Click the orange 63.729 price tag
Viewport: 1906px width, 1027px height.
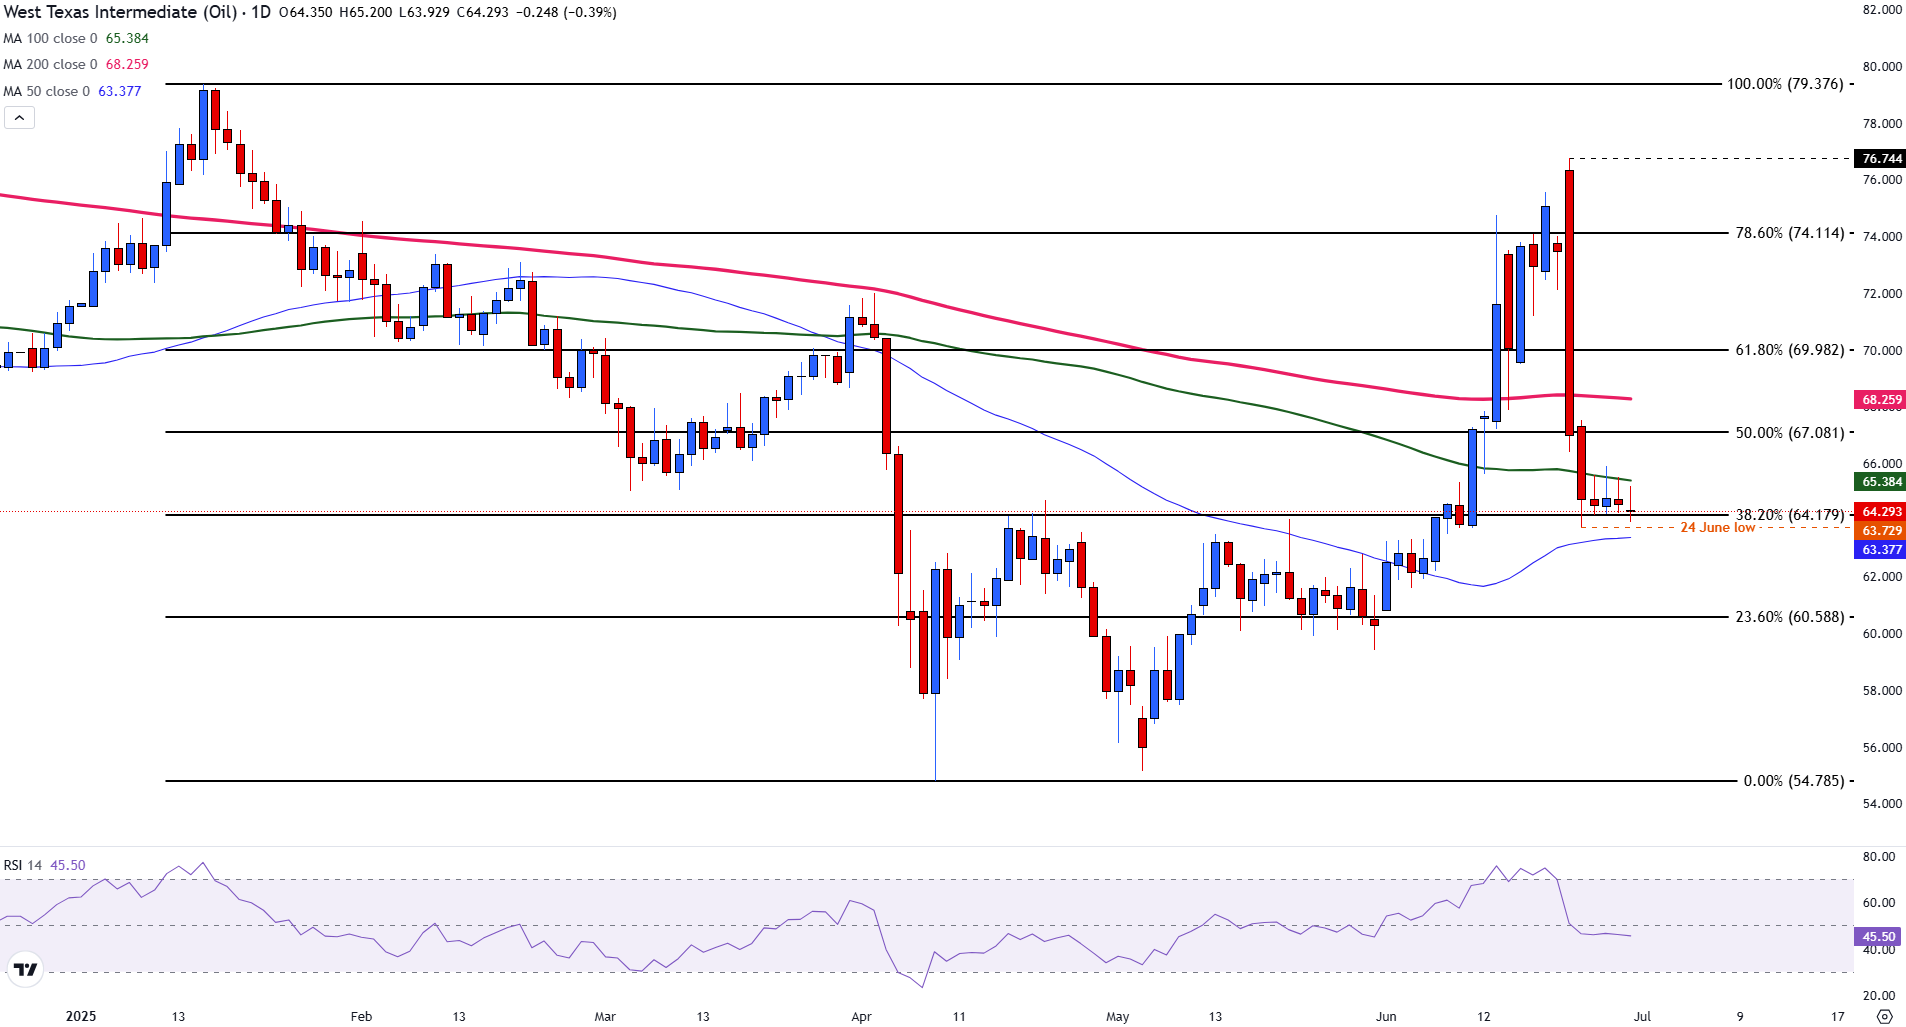(1881, 531)
